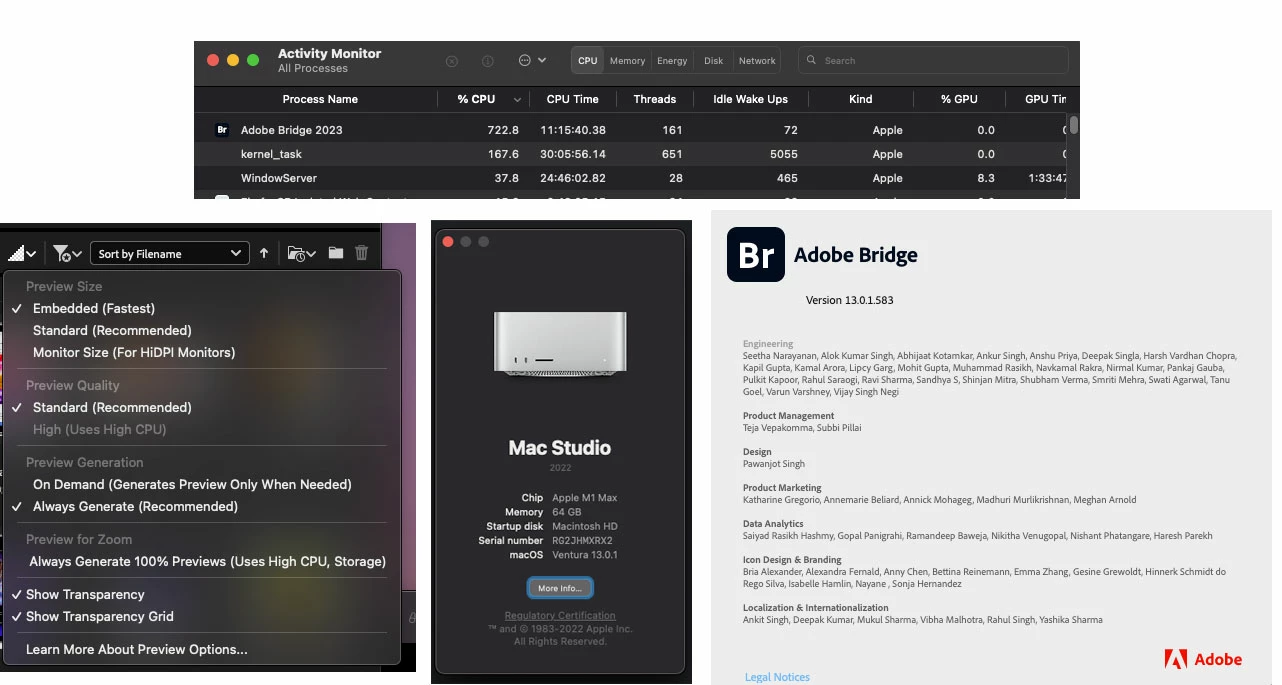Click the serial number RG2JHMXRX2
Viewport: 1282px width, 685px height.
(x=582, y=541)
